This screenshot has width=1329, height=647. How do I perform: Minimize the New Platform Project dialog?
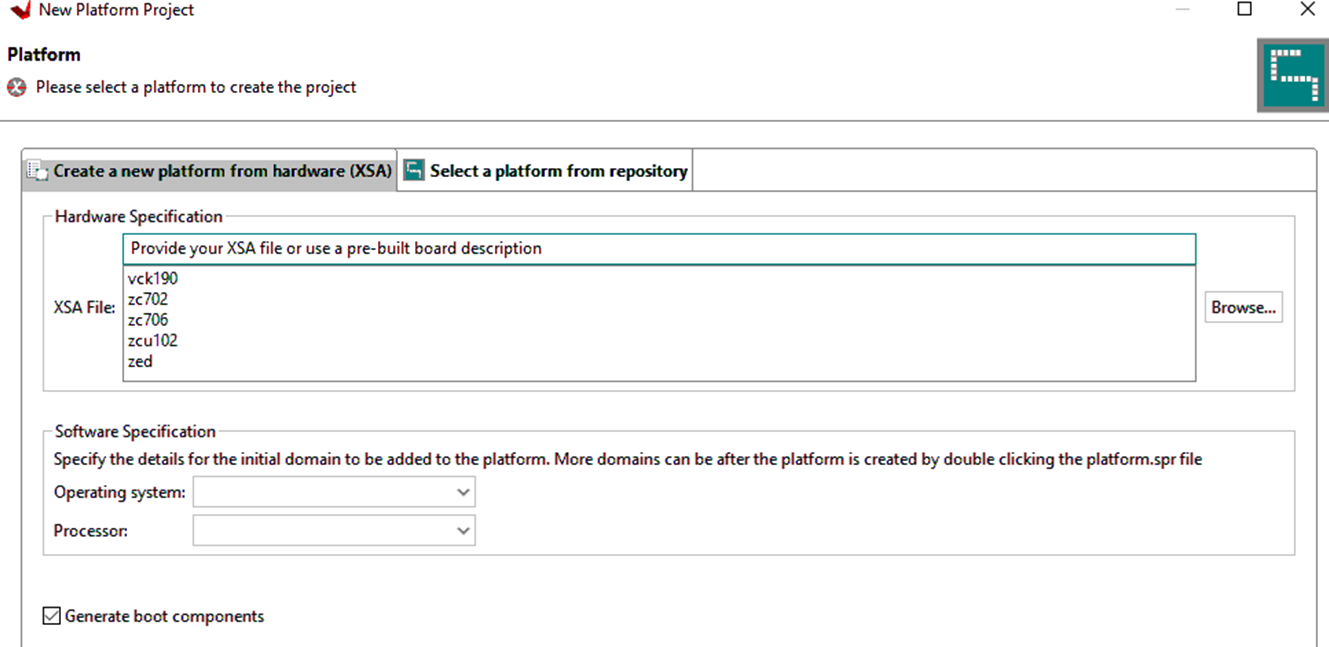(1183, 10)
